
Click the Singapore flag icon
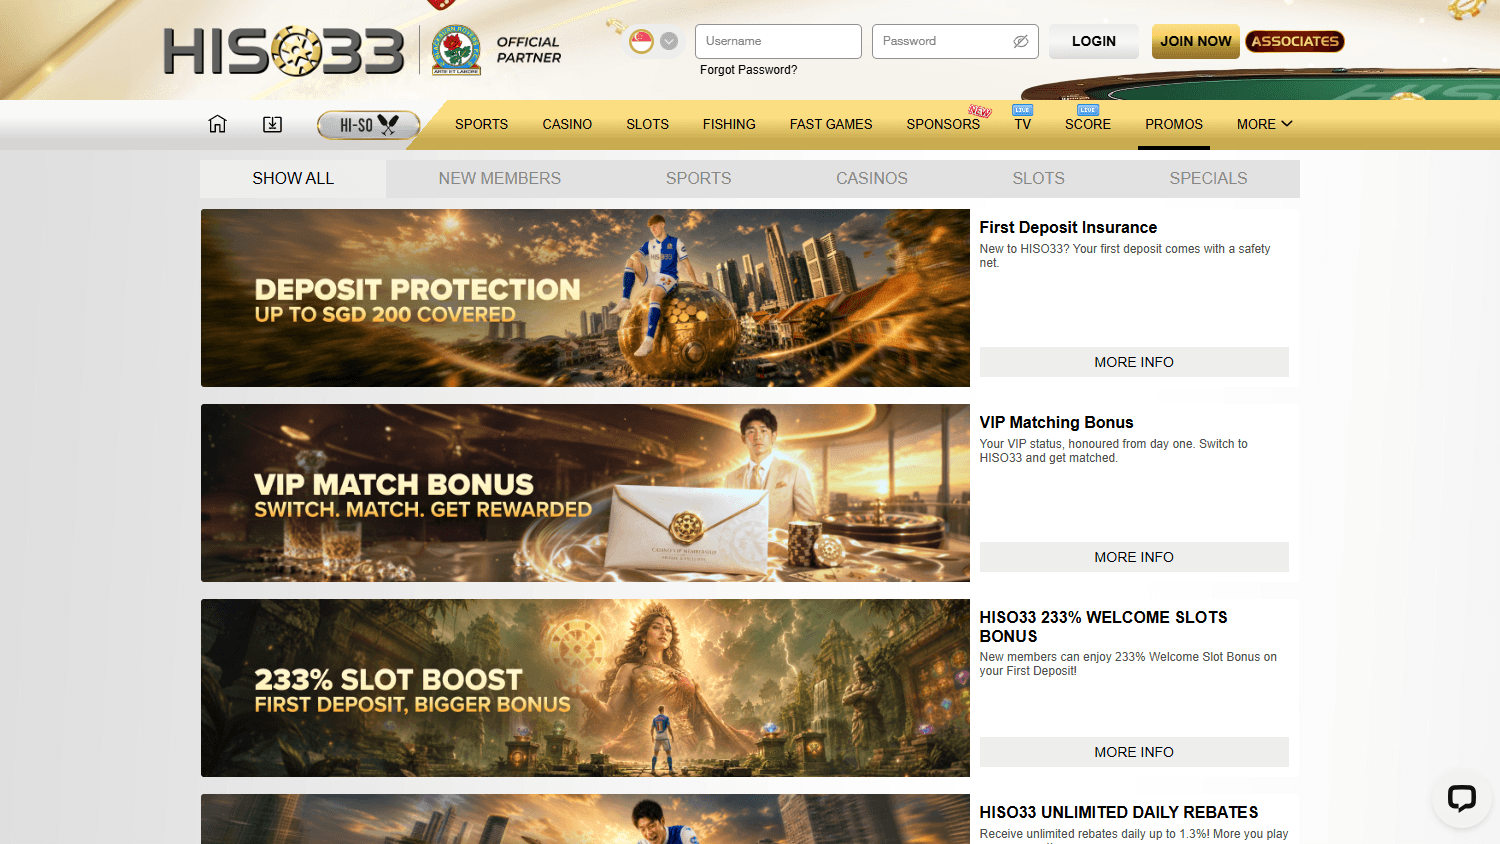641,41
